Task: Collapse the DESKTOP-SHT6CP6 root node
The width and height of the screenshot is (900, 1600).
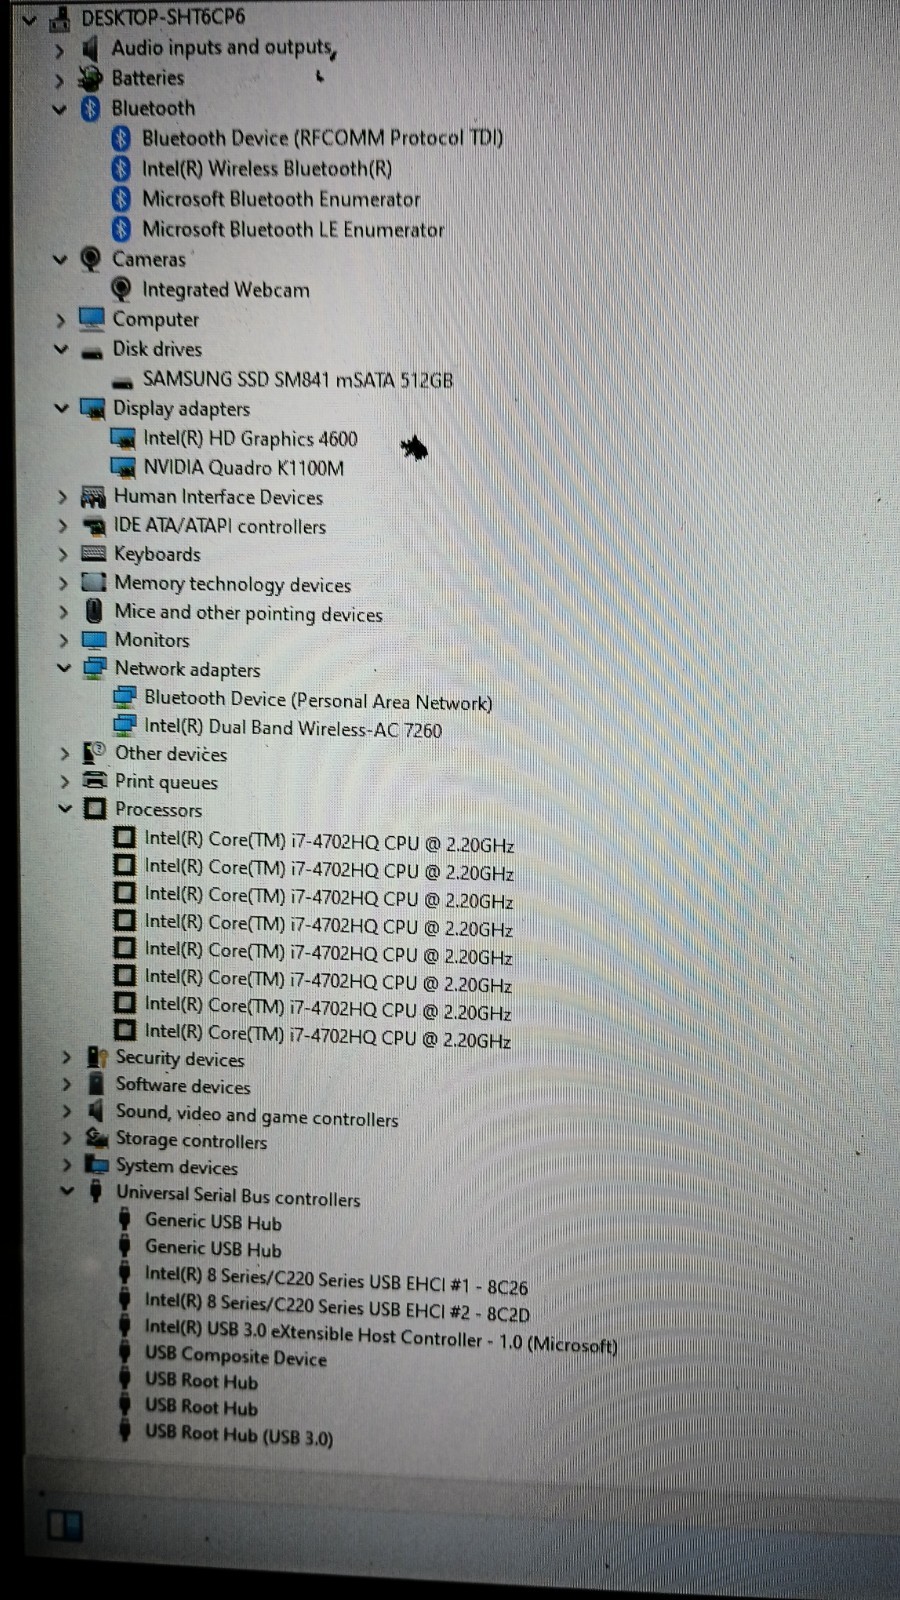Action: pyautogui.click(x=29, y=18)
